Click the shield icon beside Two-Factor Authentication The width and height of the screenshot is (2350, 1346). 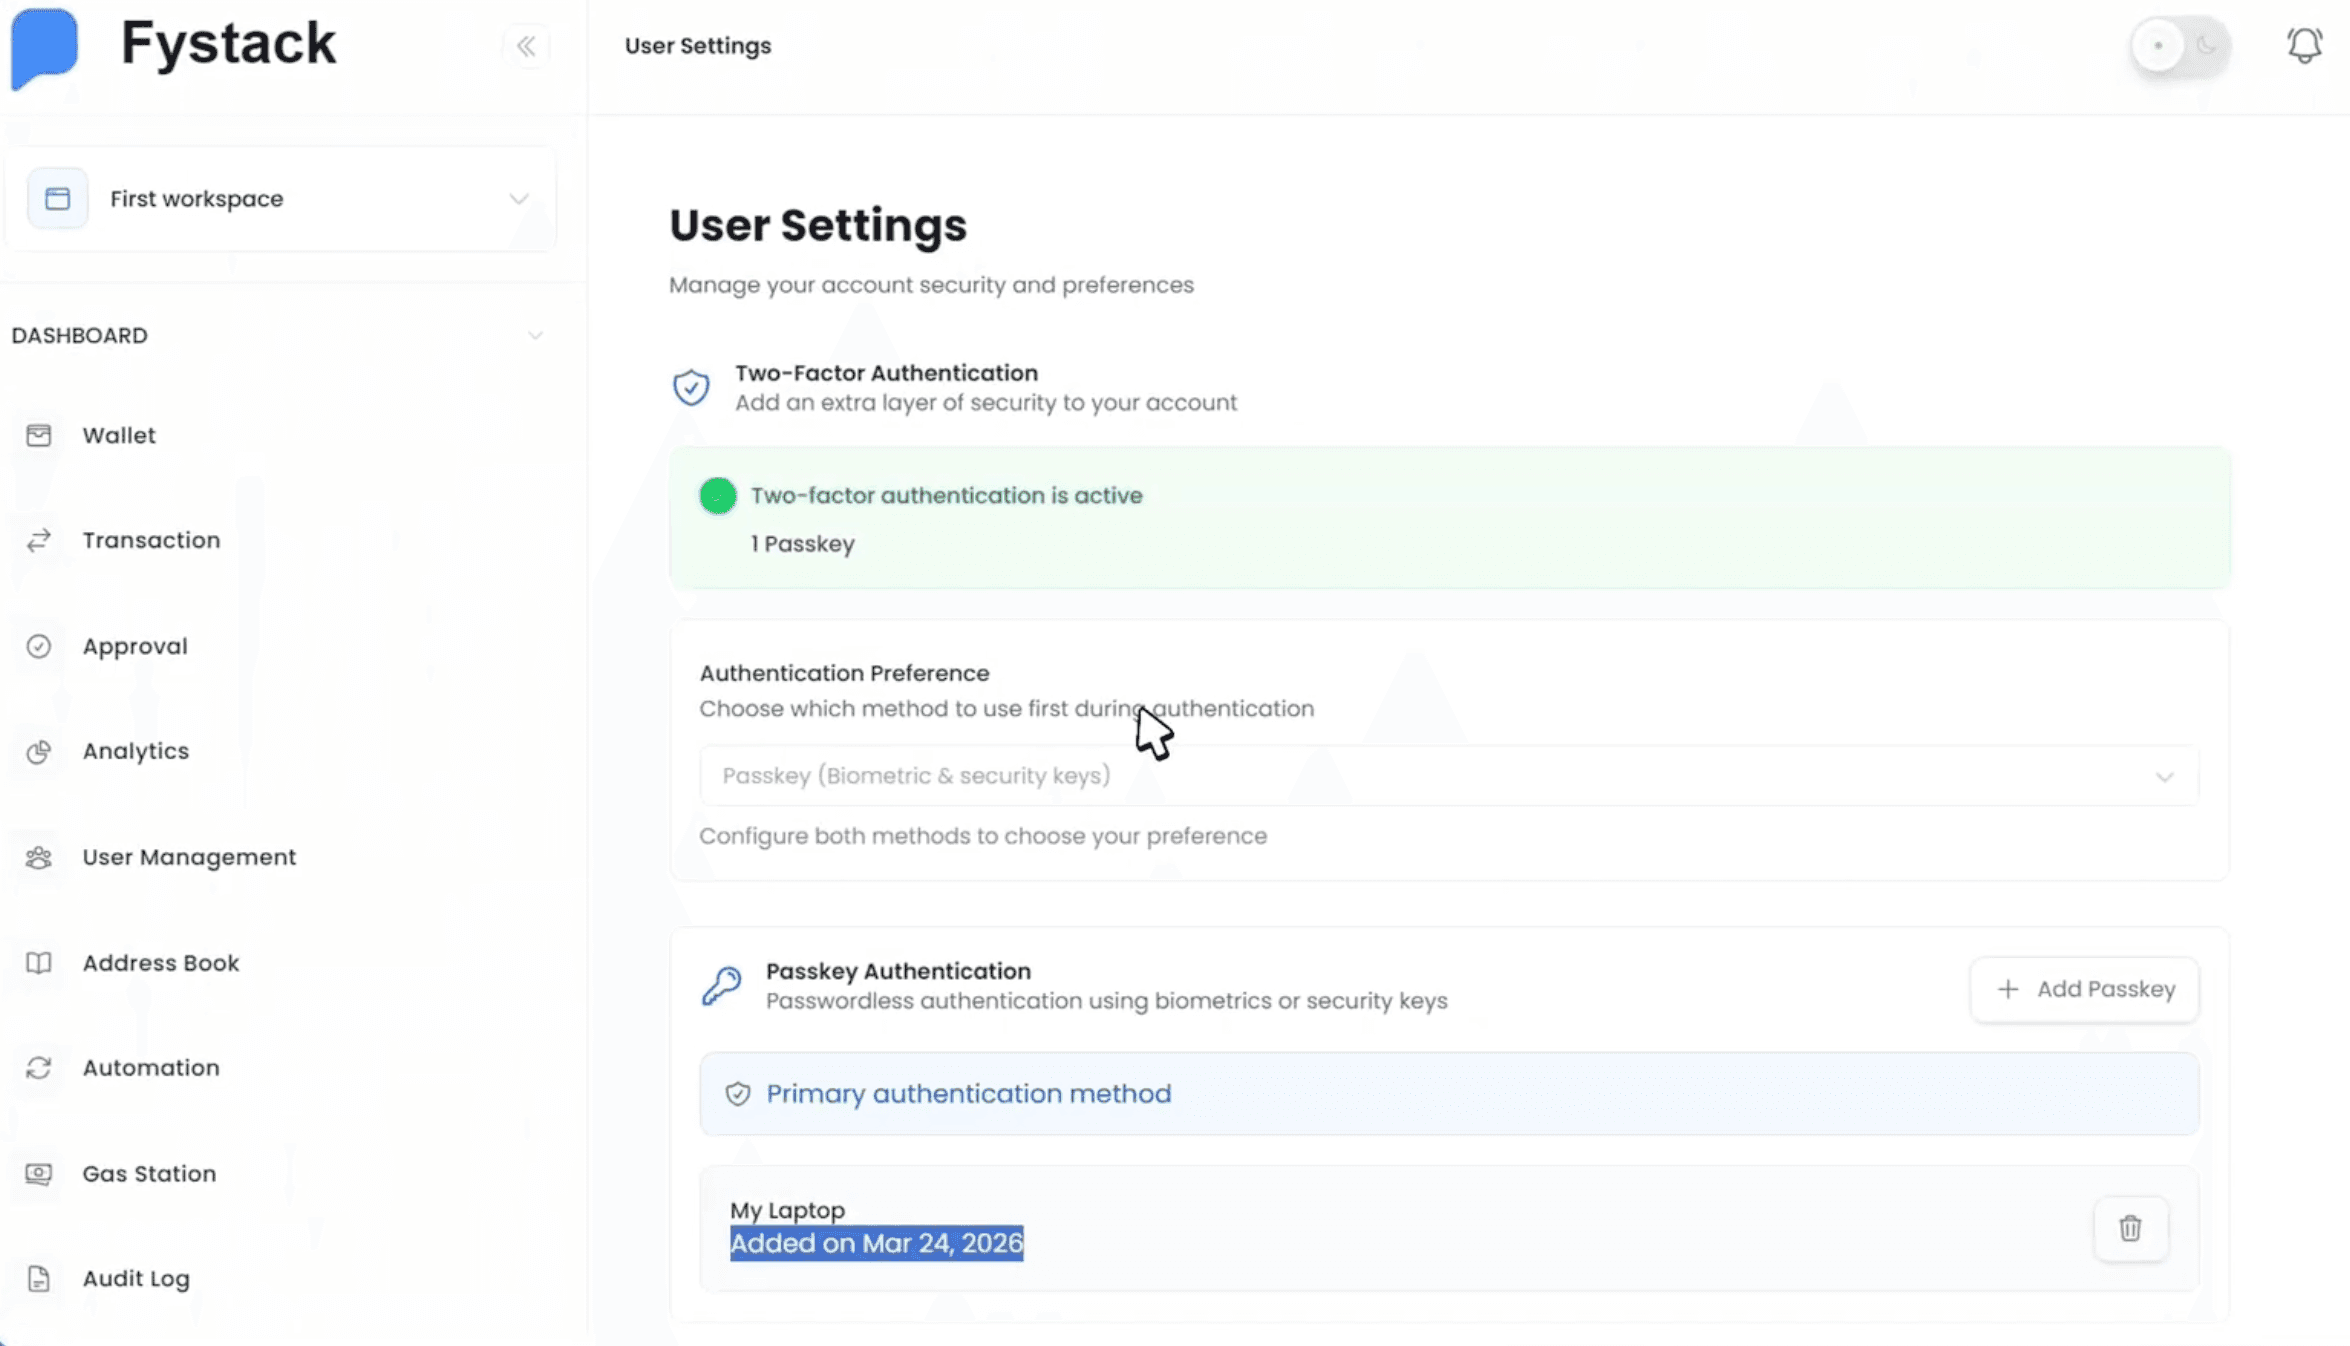[x=691, y=386]
